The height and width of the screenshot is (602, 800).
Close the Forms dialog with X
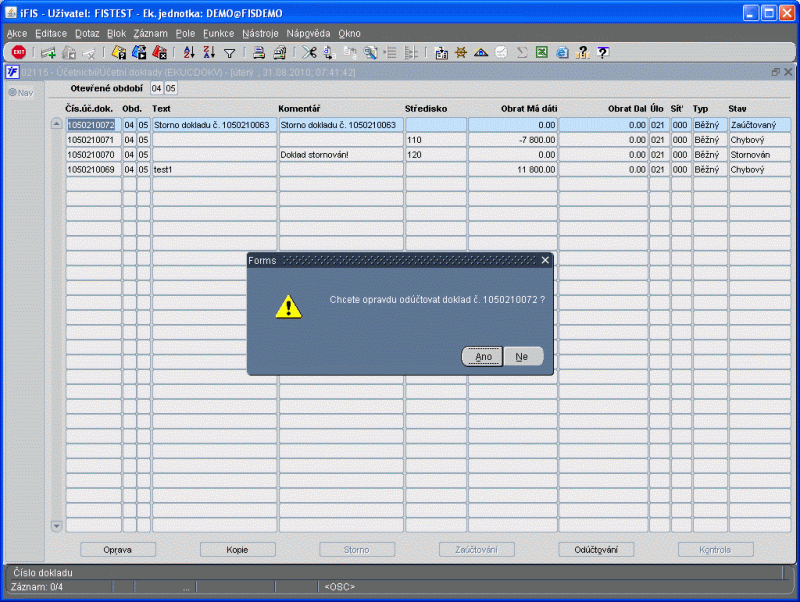545,260
